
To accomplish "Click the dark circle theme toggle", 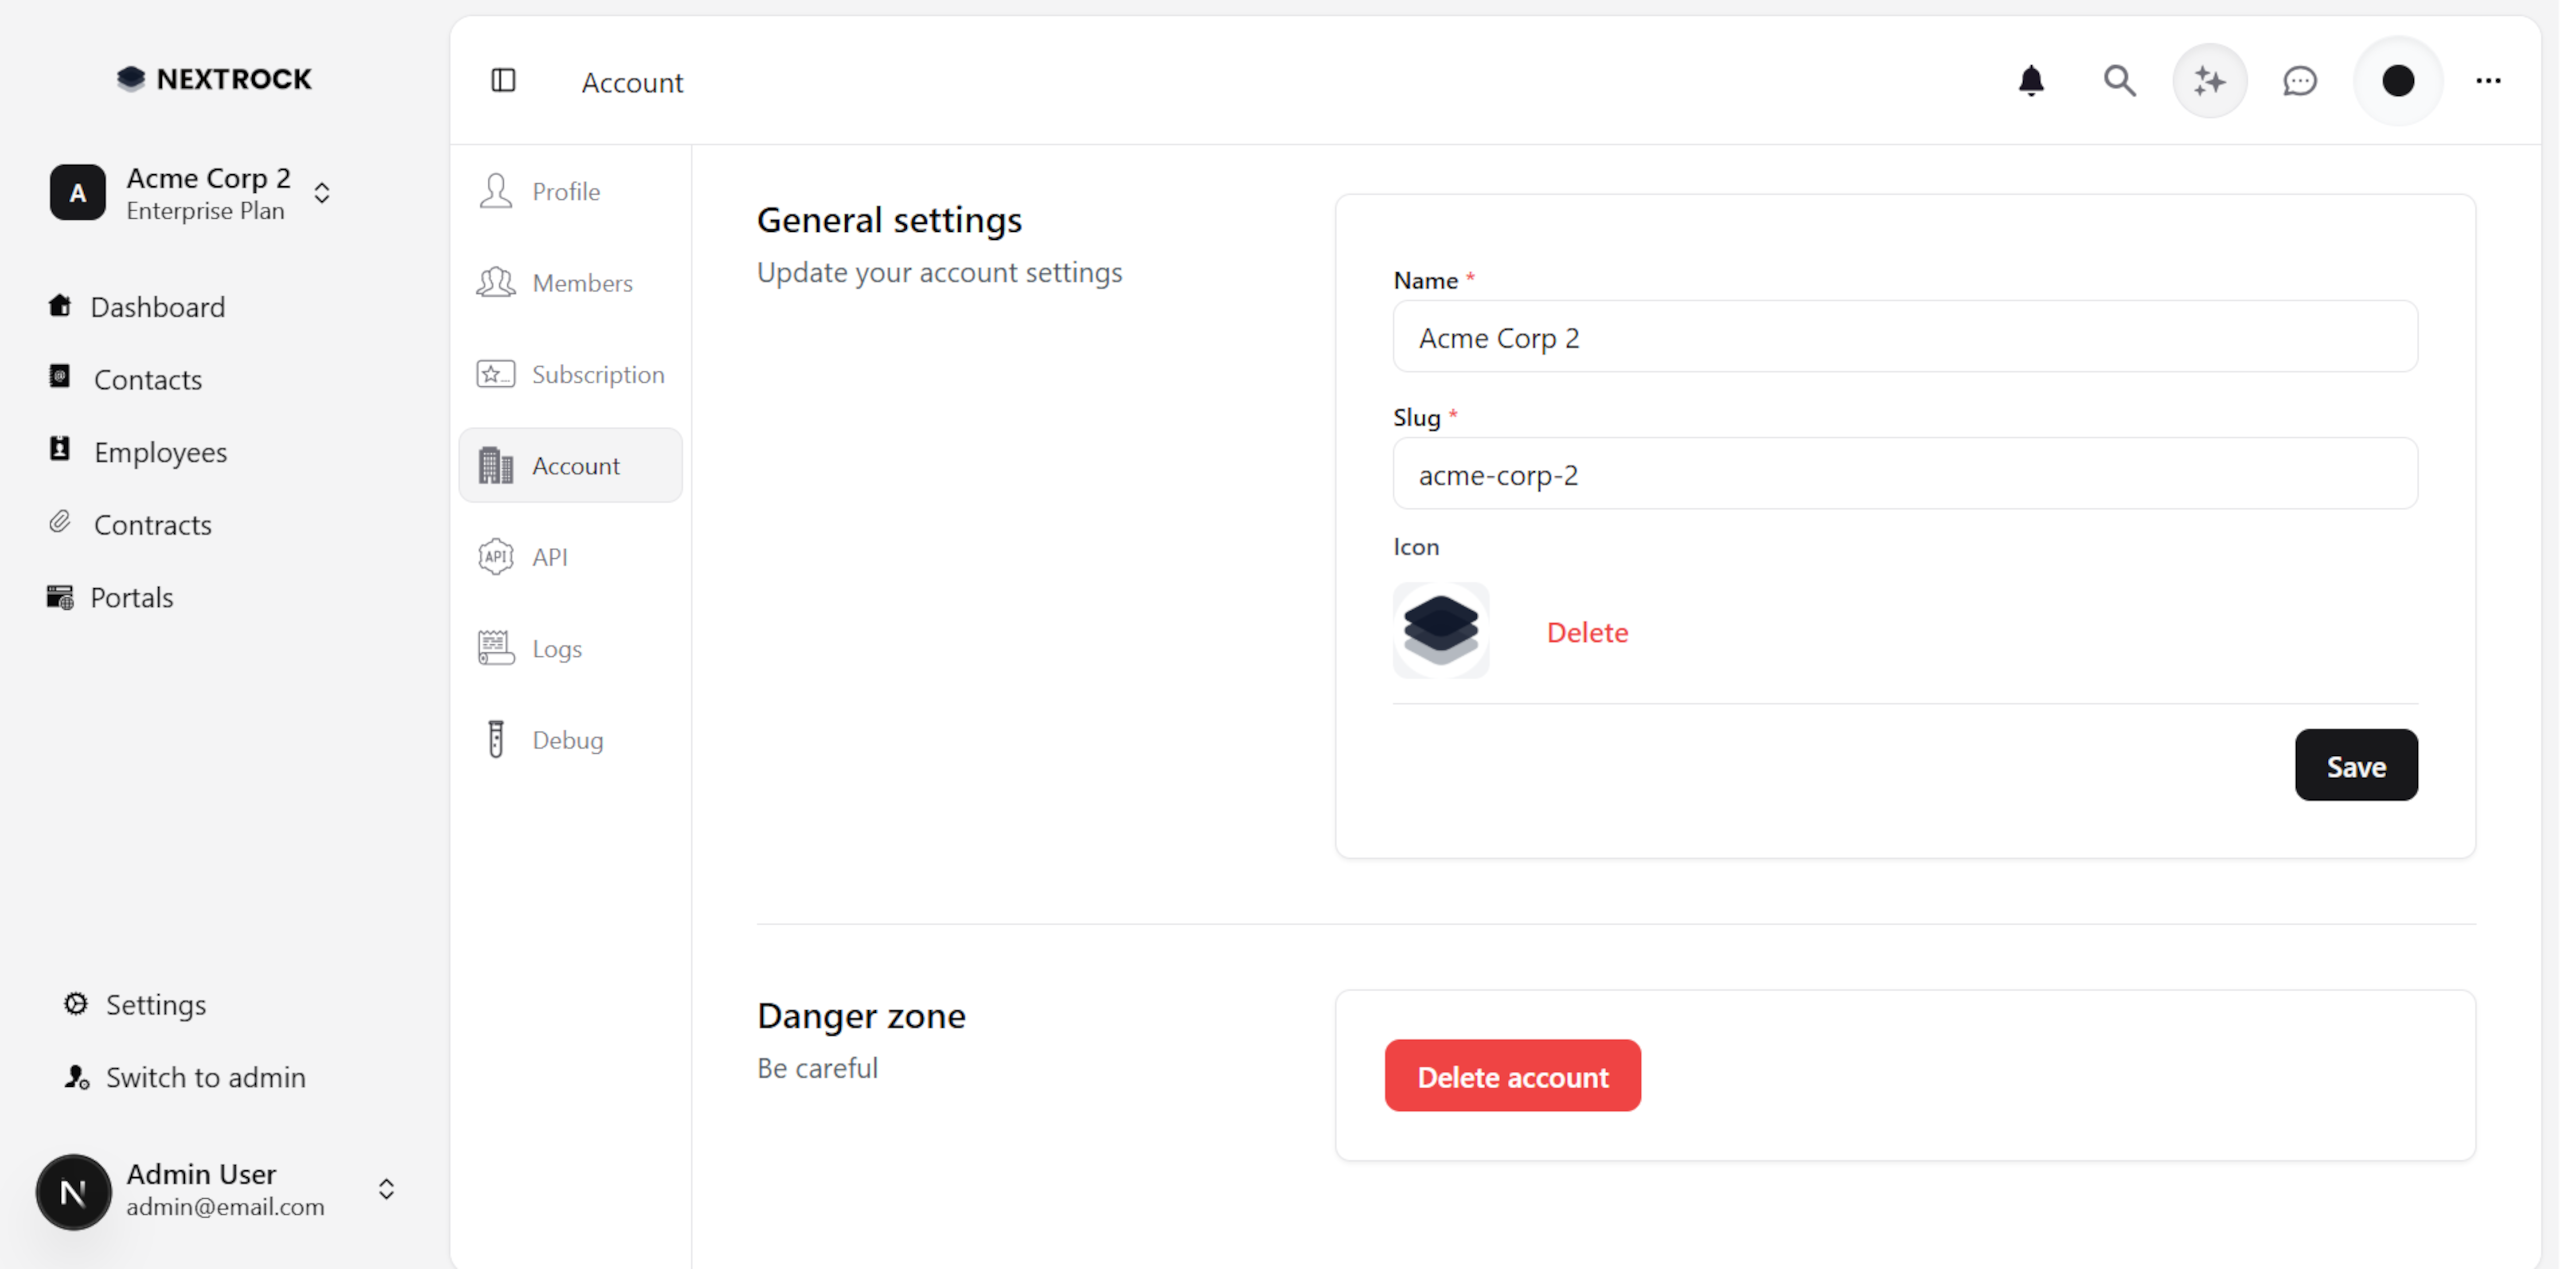I will (x=2397, y=81).
